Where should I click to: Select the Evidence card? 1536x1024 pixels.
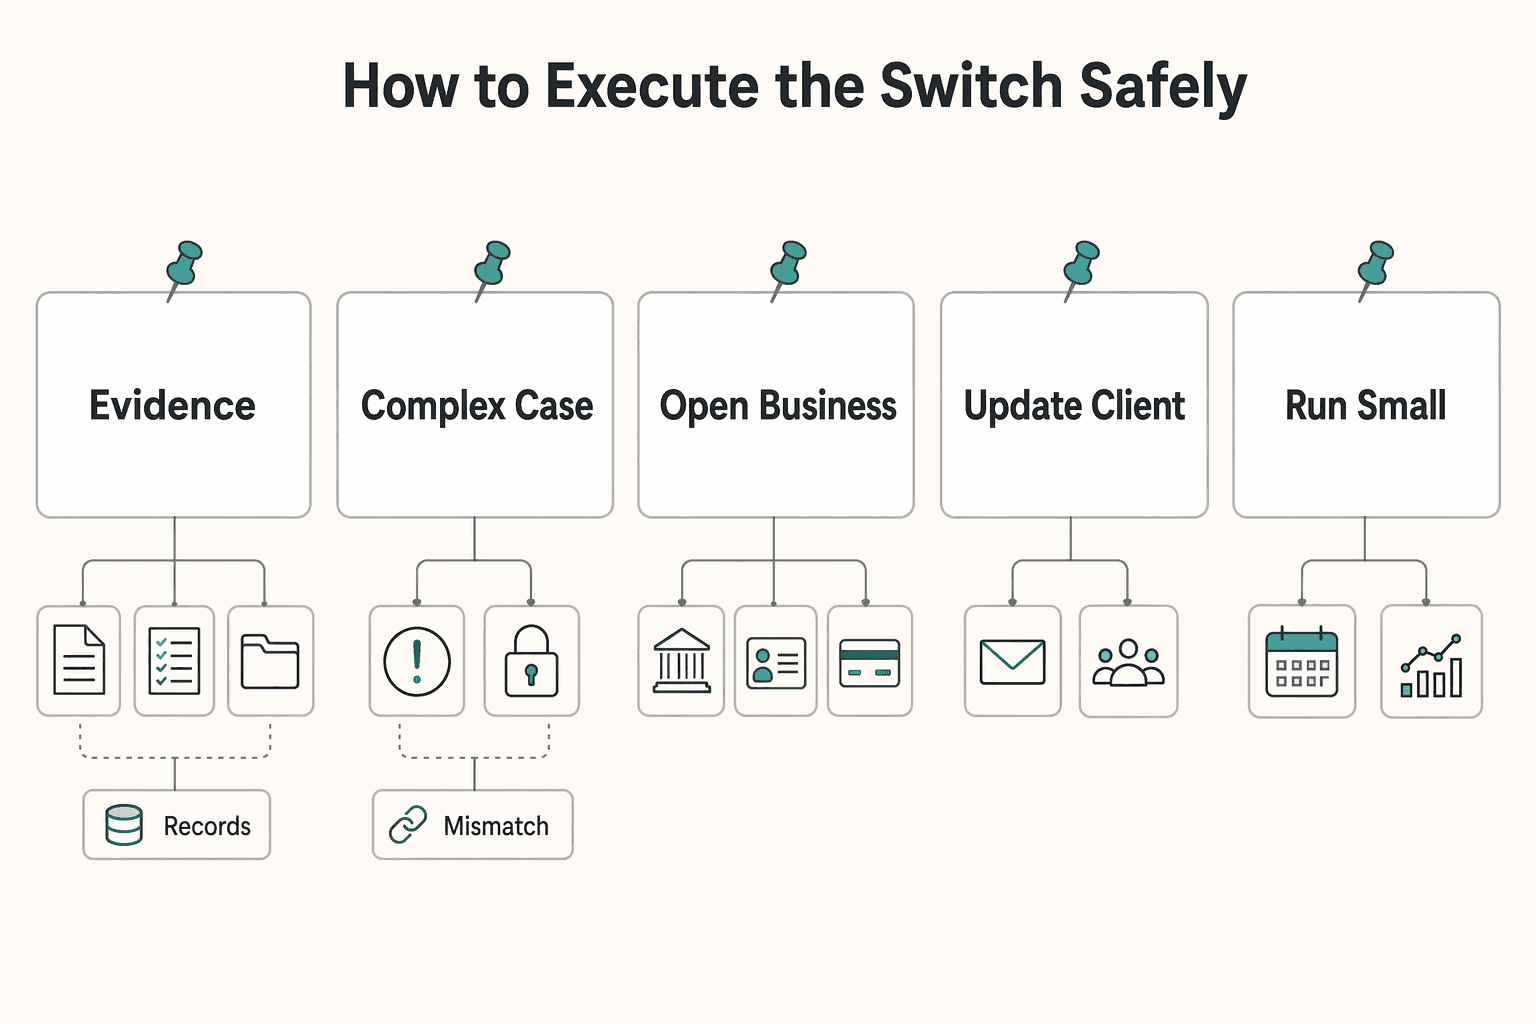click(174, 405)
